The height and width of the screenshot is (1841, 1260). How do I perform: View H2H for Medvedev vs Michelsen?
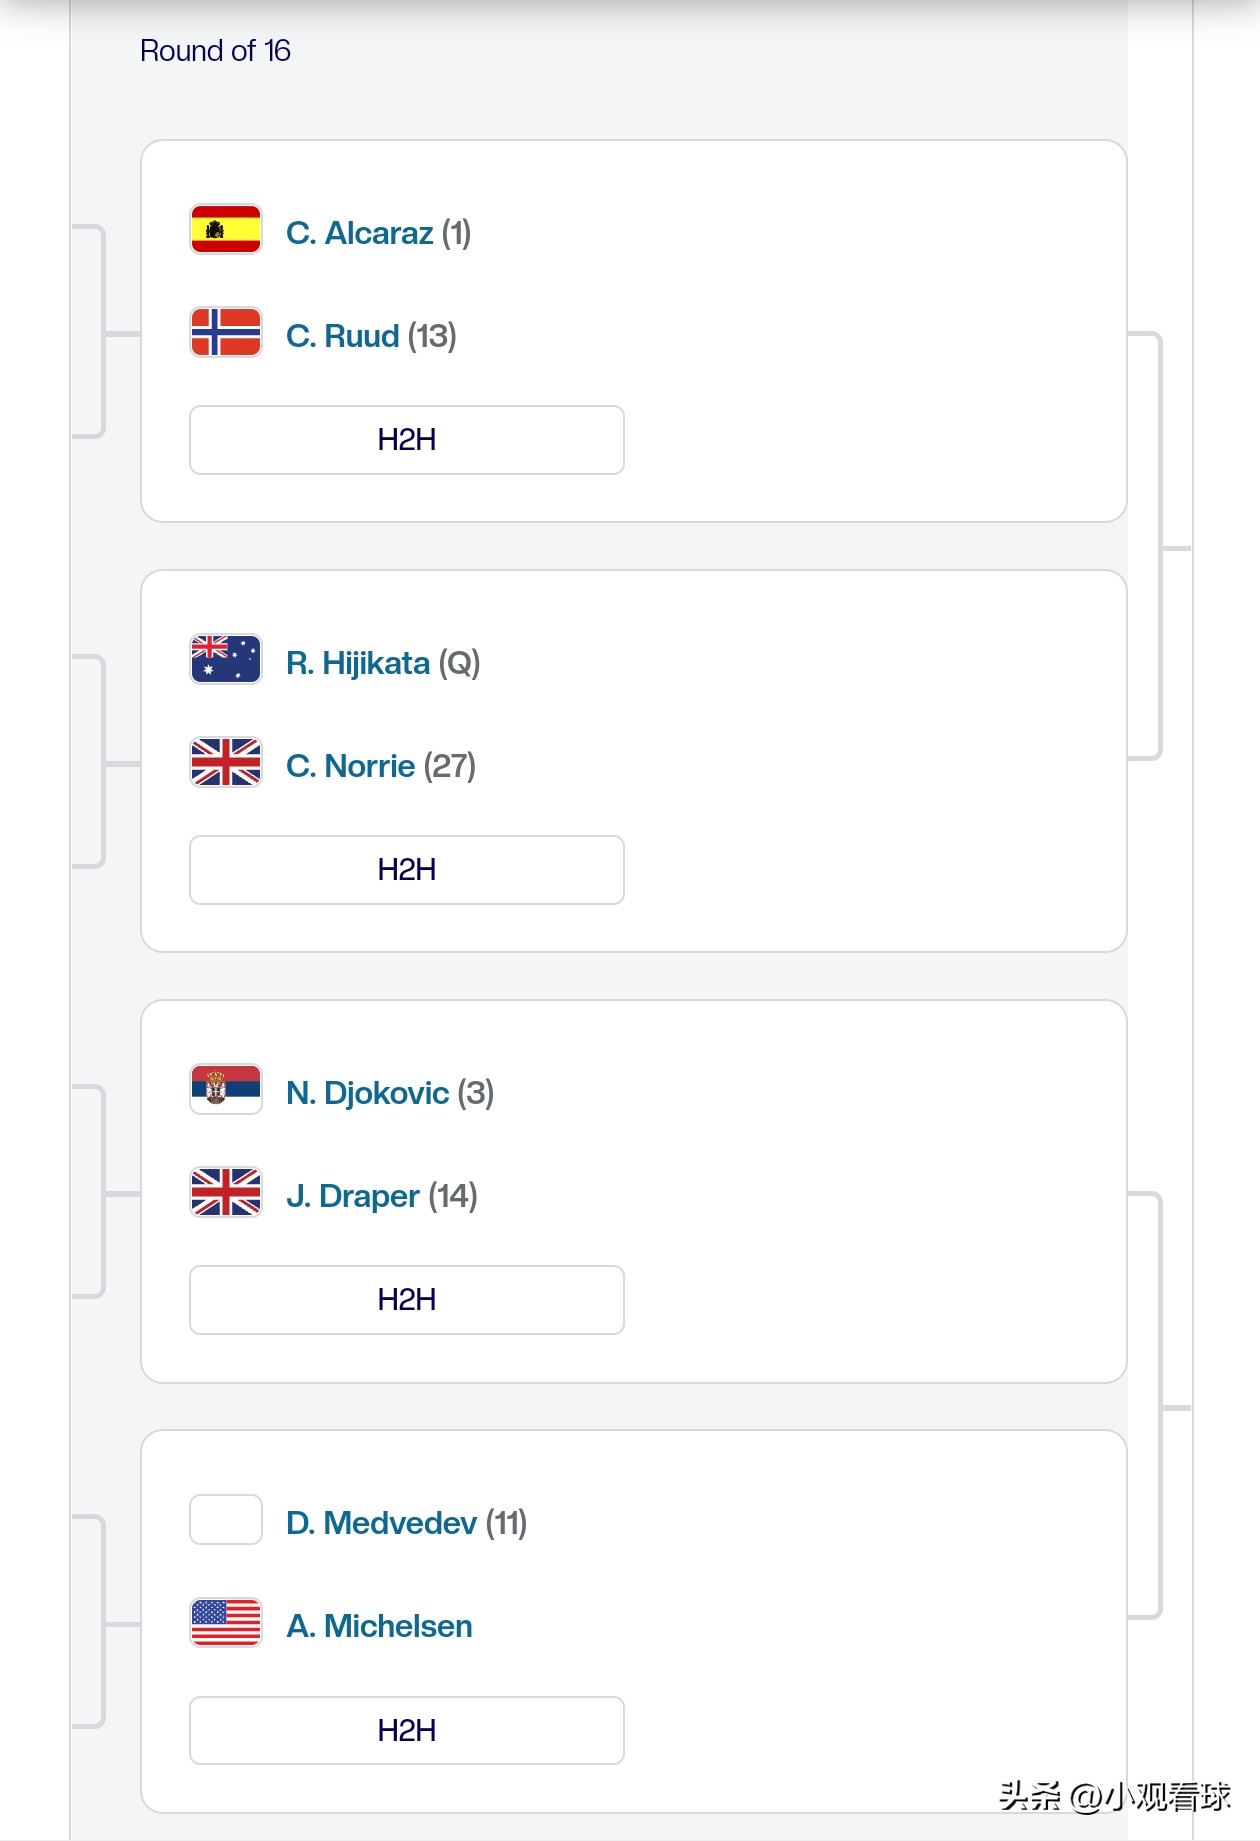(406, 1731)
